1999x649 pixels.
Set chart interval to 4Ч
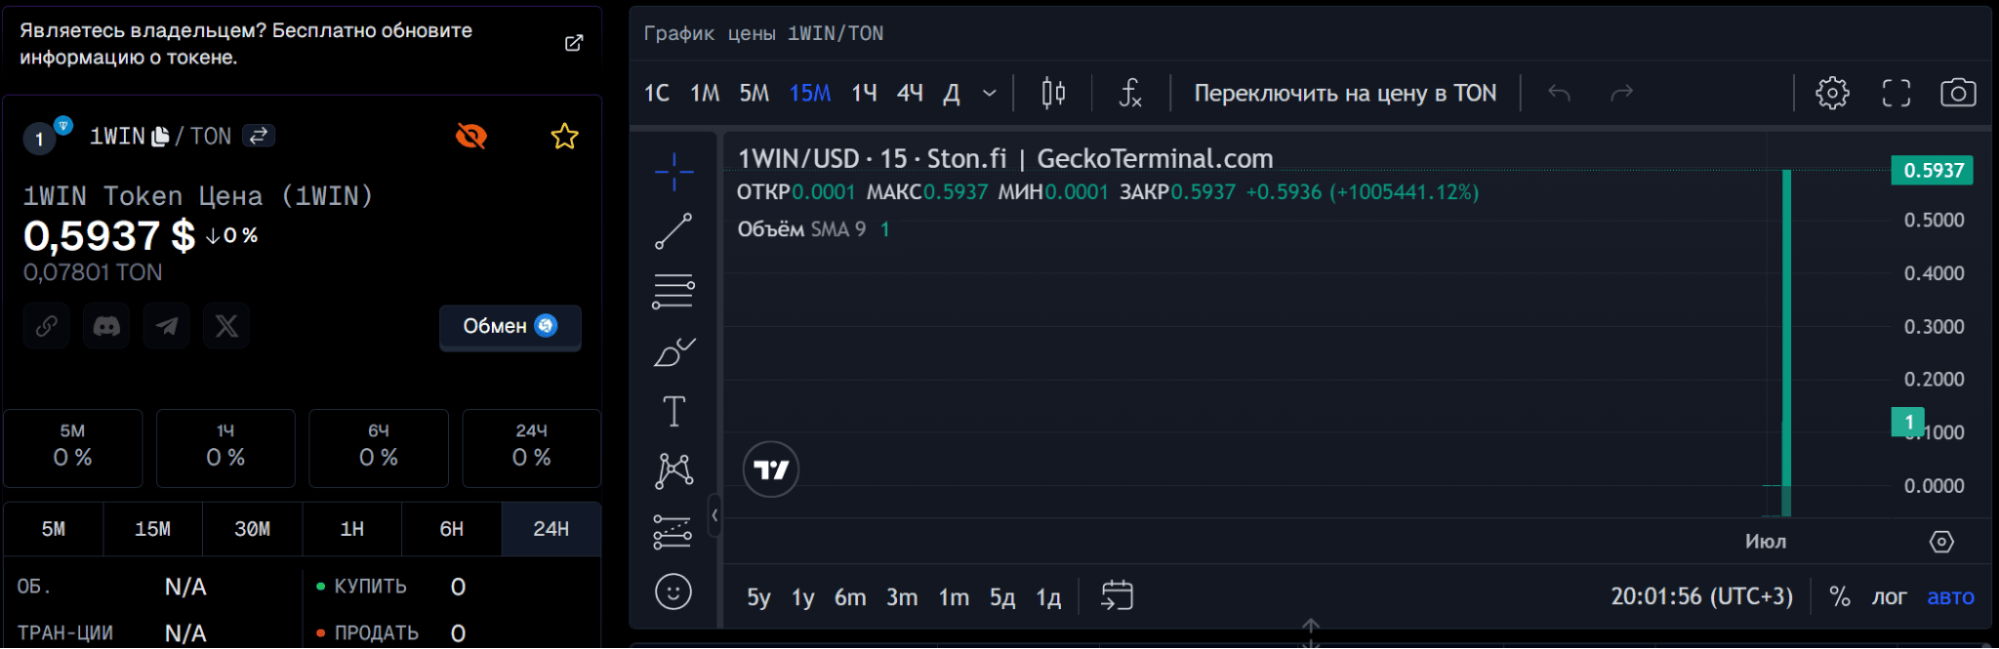coord(910,93)
